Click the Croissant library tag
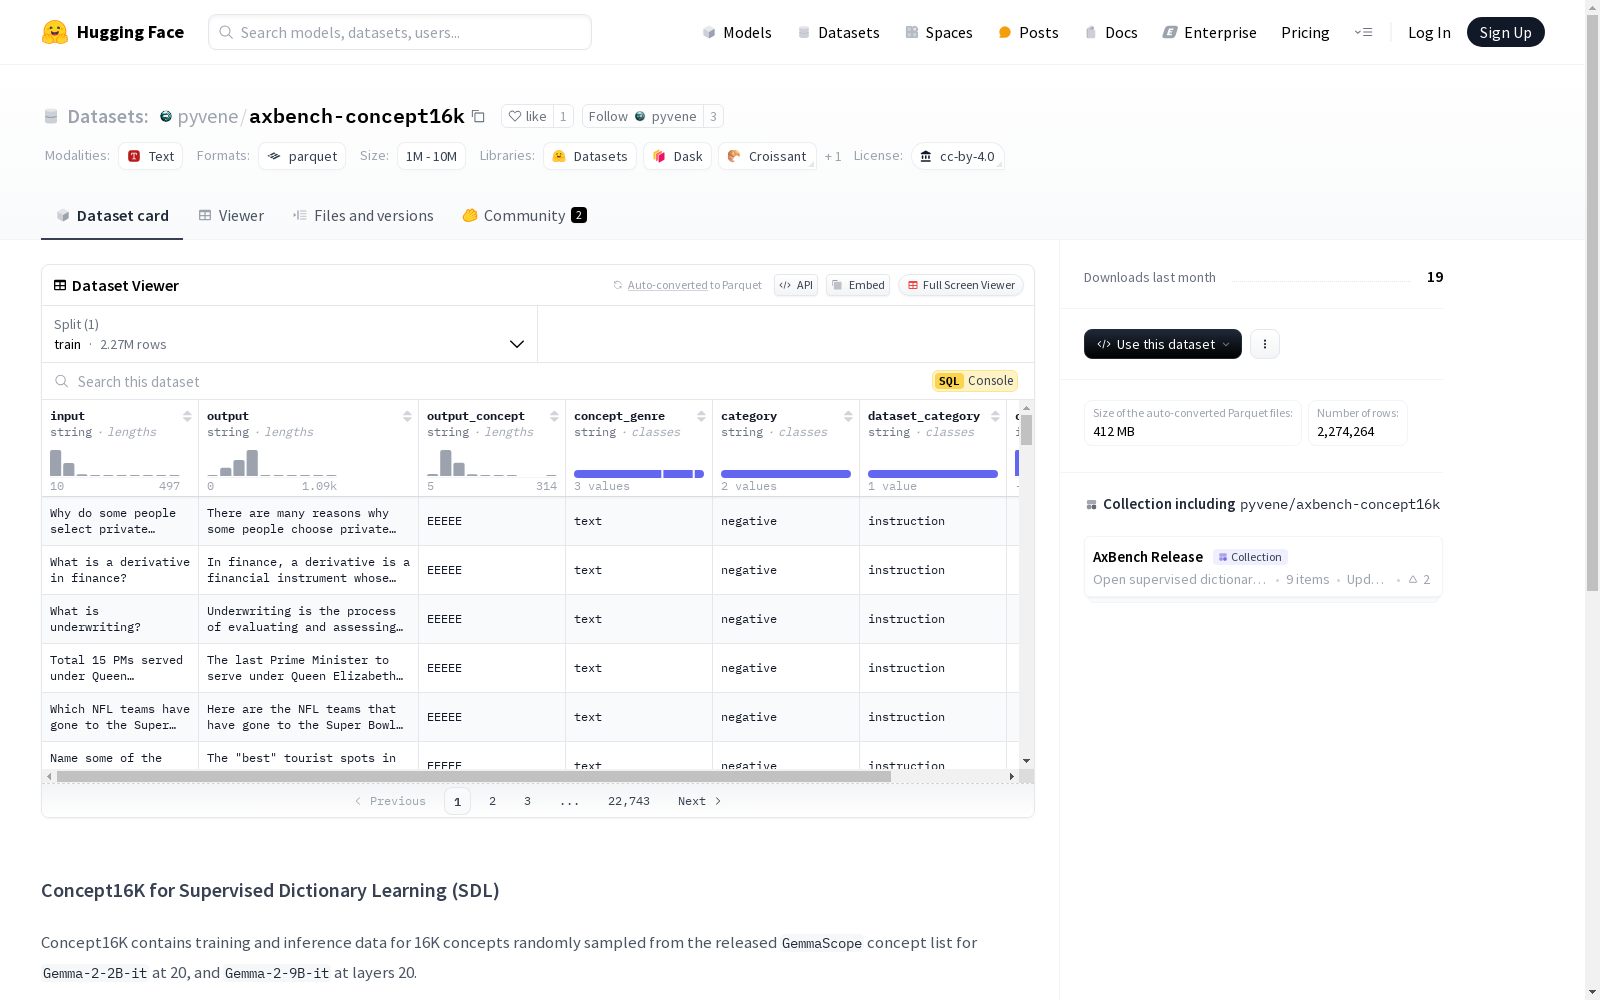Image resolution: width=1600 pixels, height=1000 pixels. click(767, 156)
